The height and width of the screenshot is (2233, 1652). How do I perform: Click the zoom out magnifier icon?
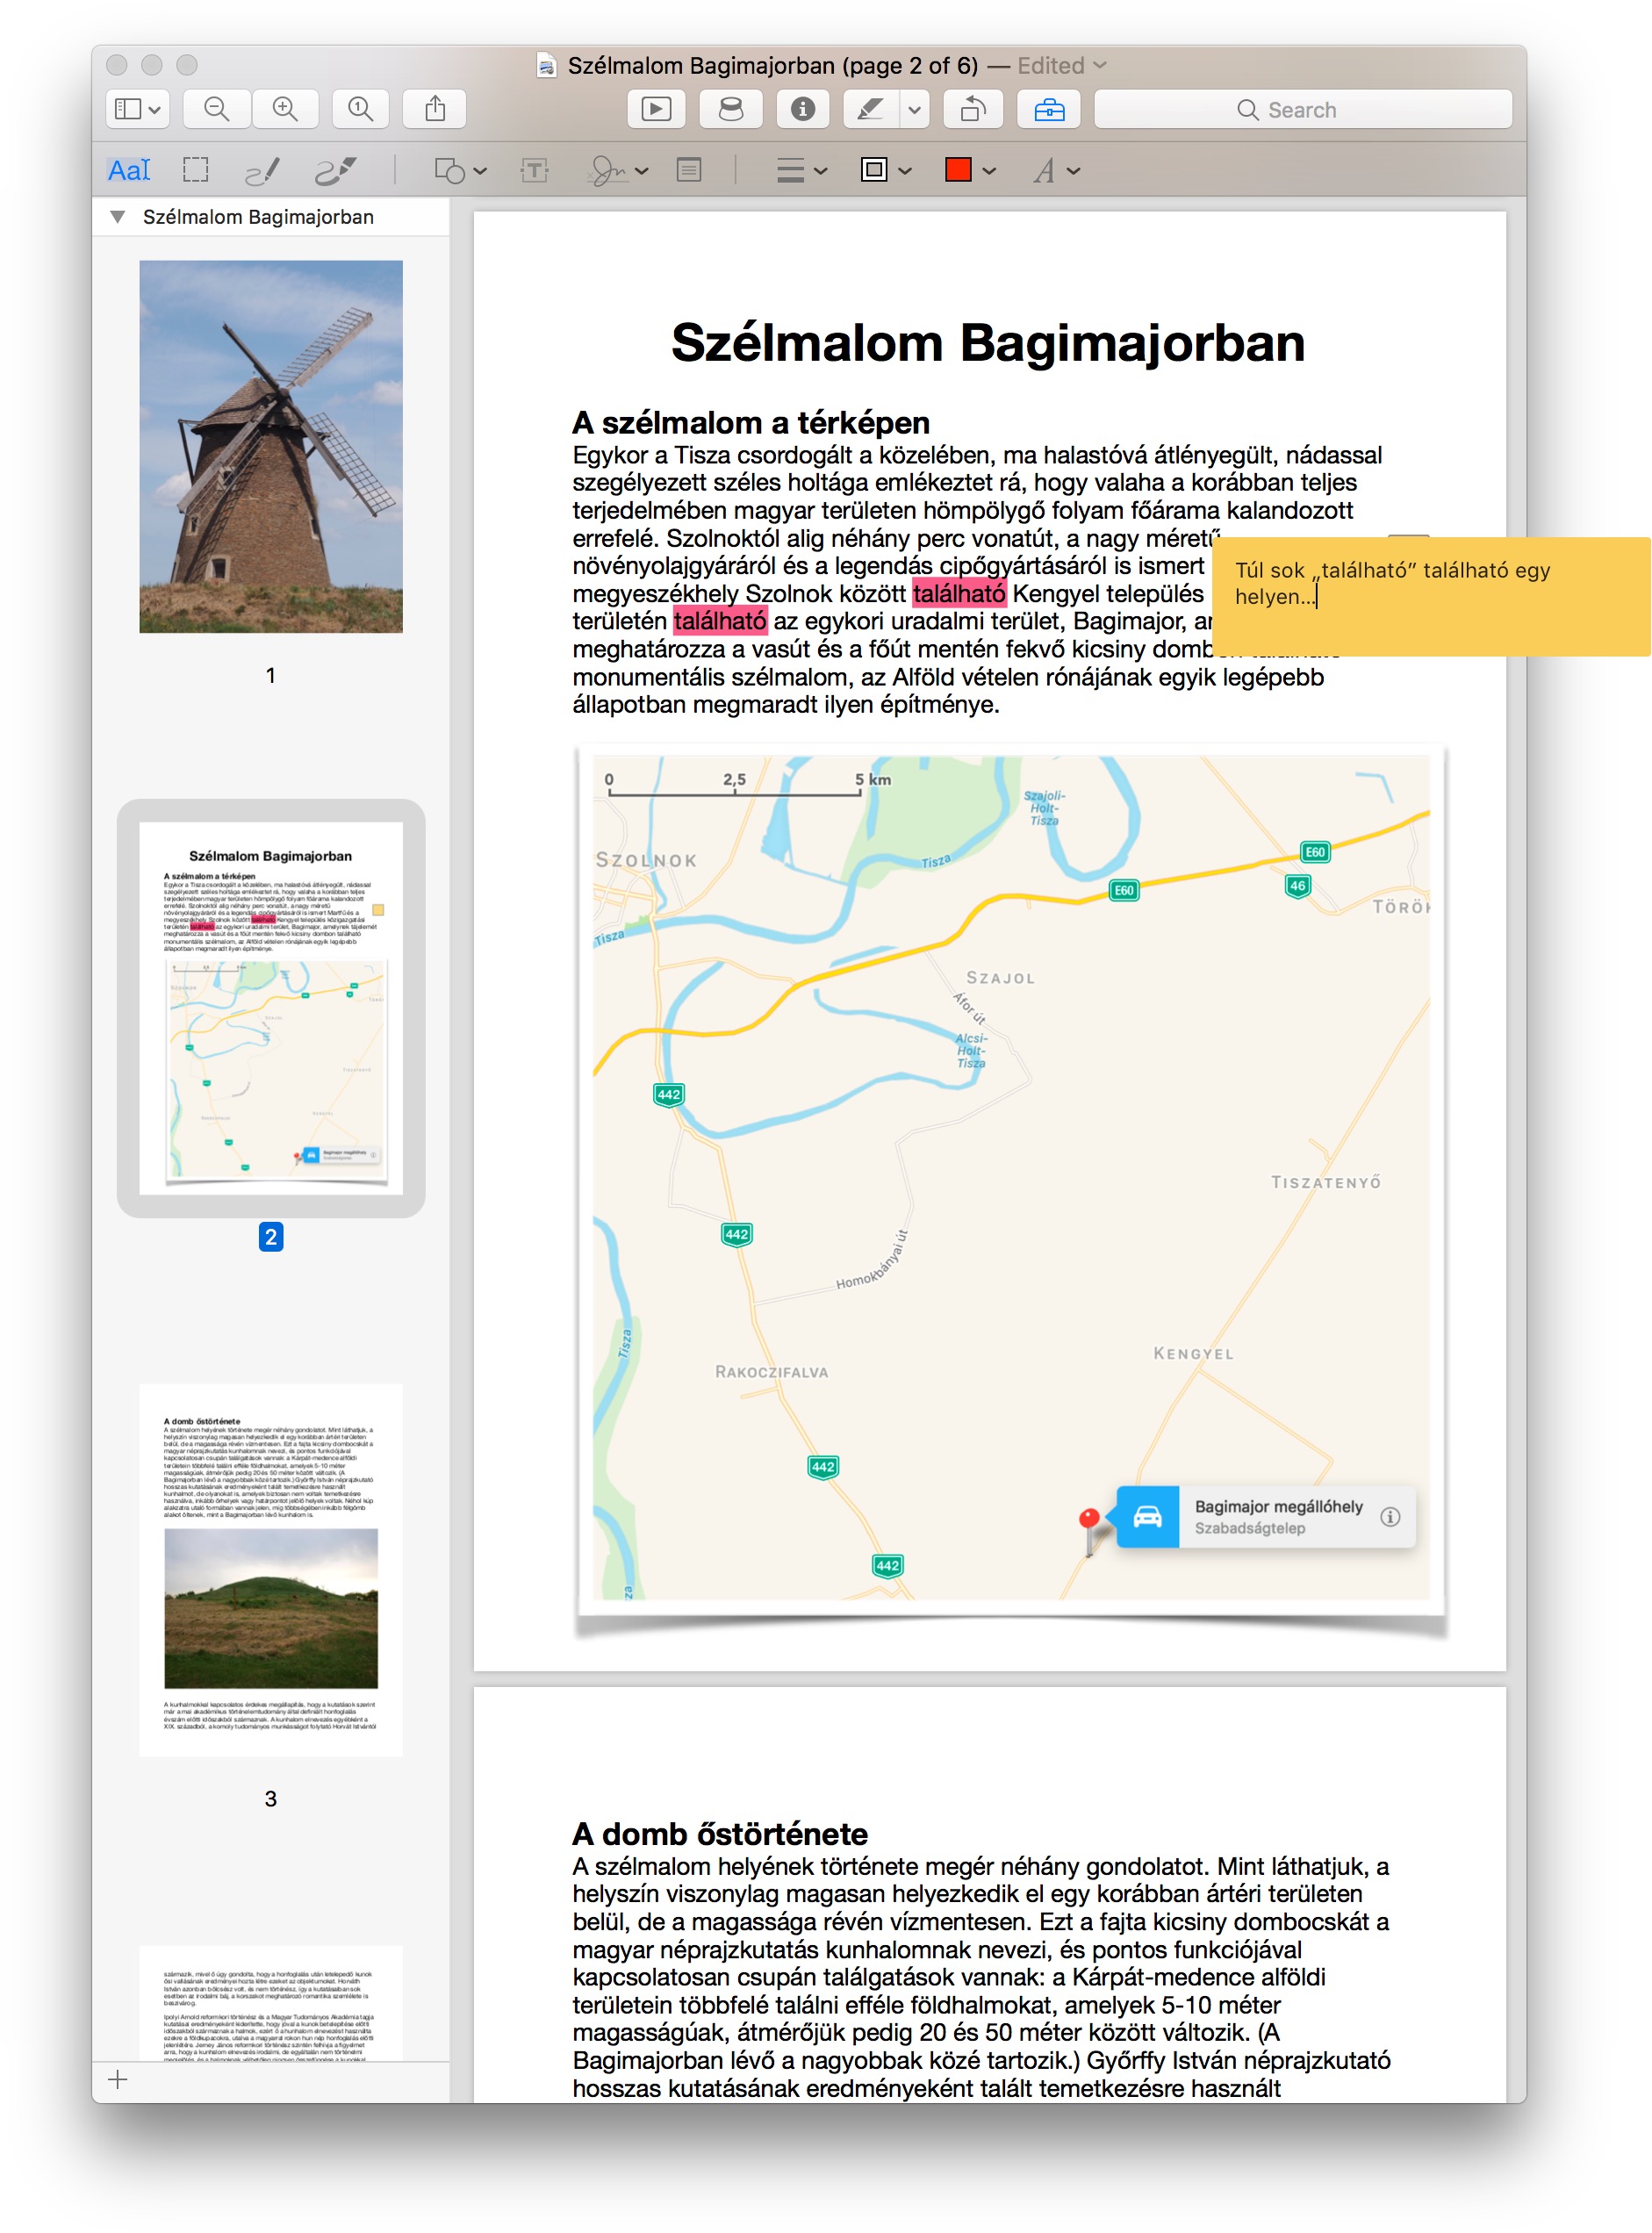(x=216, y=109)
